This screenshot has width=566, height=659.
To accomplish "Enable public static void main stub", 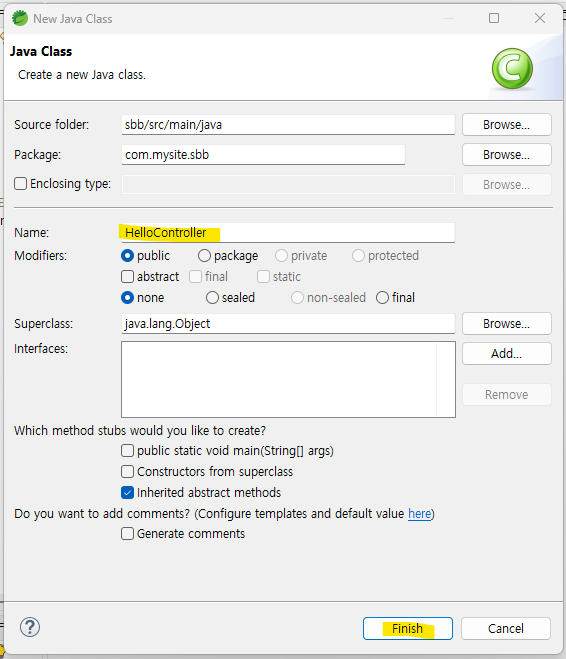I will tap(127, 451).
